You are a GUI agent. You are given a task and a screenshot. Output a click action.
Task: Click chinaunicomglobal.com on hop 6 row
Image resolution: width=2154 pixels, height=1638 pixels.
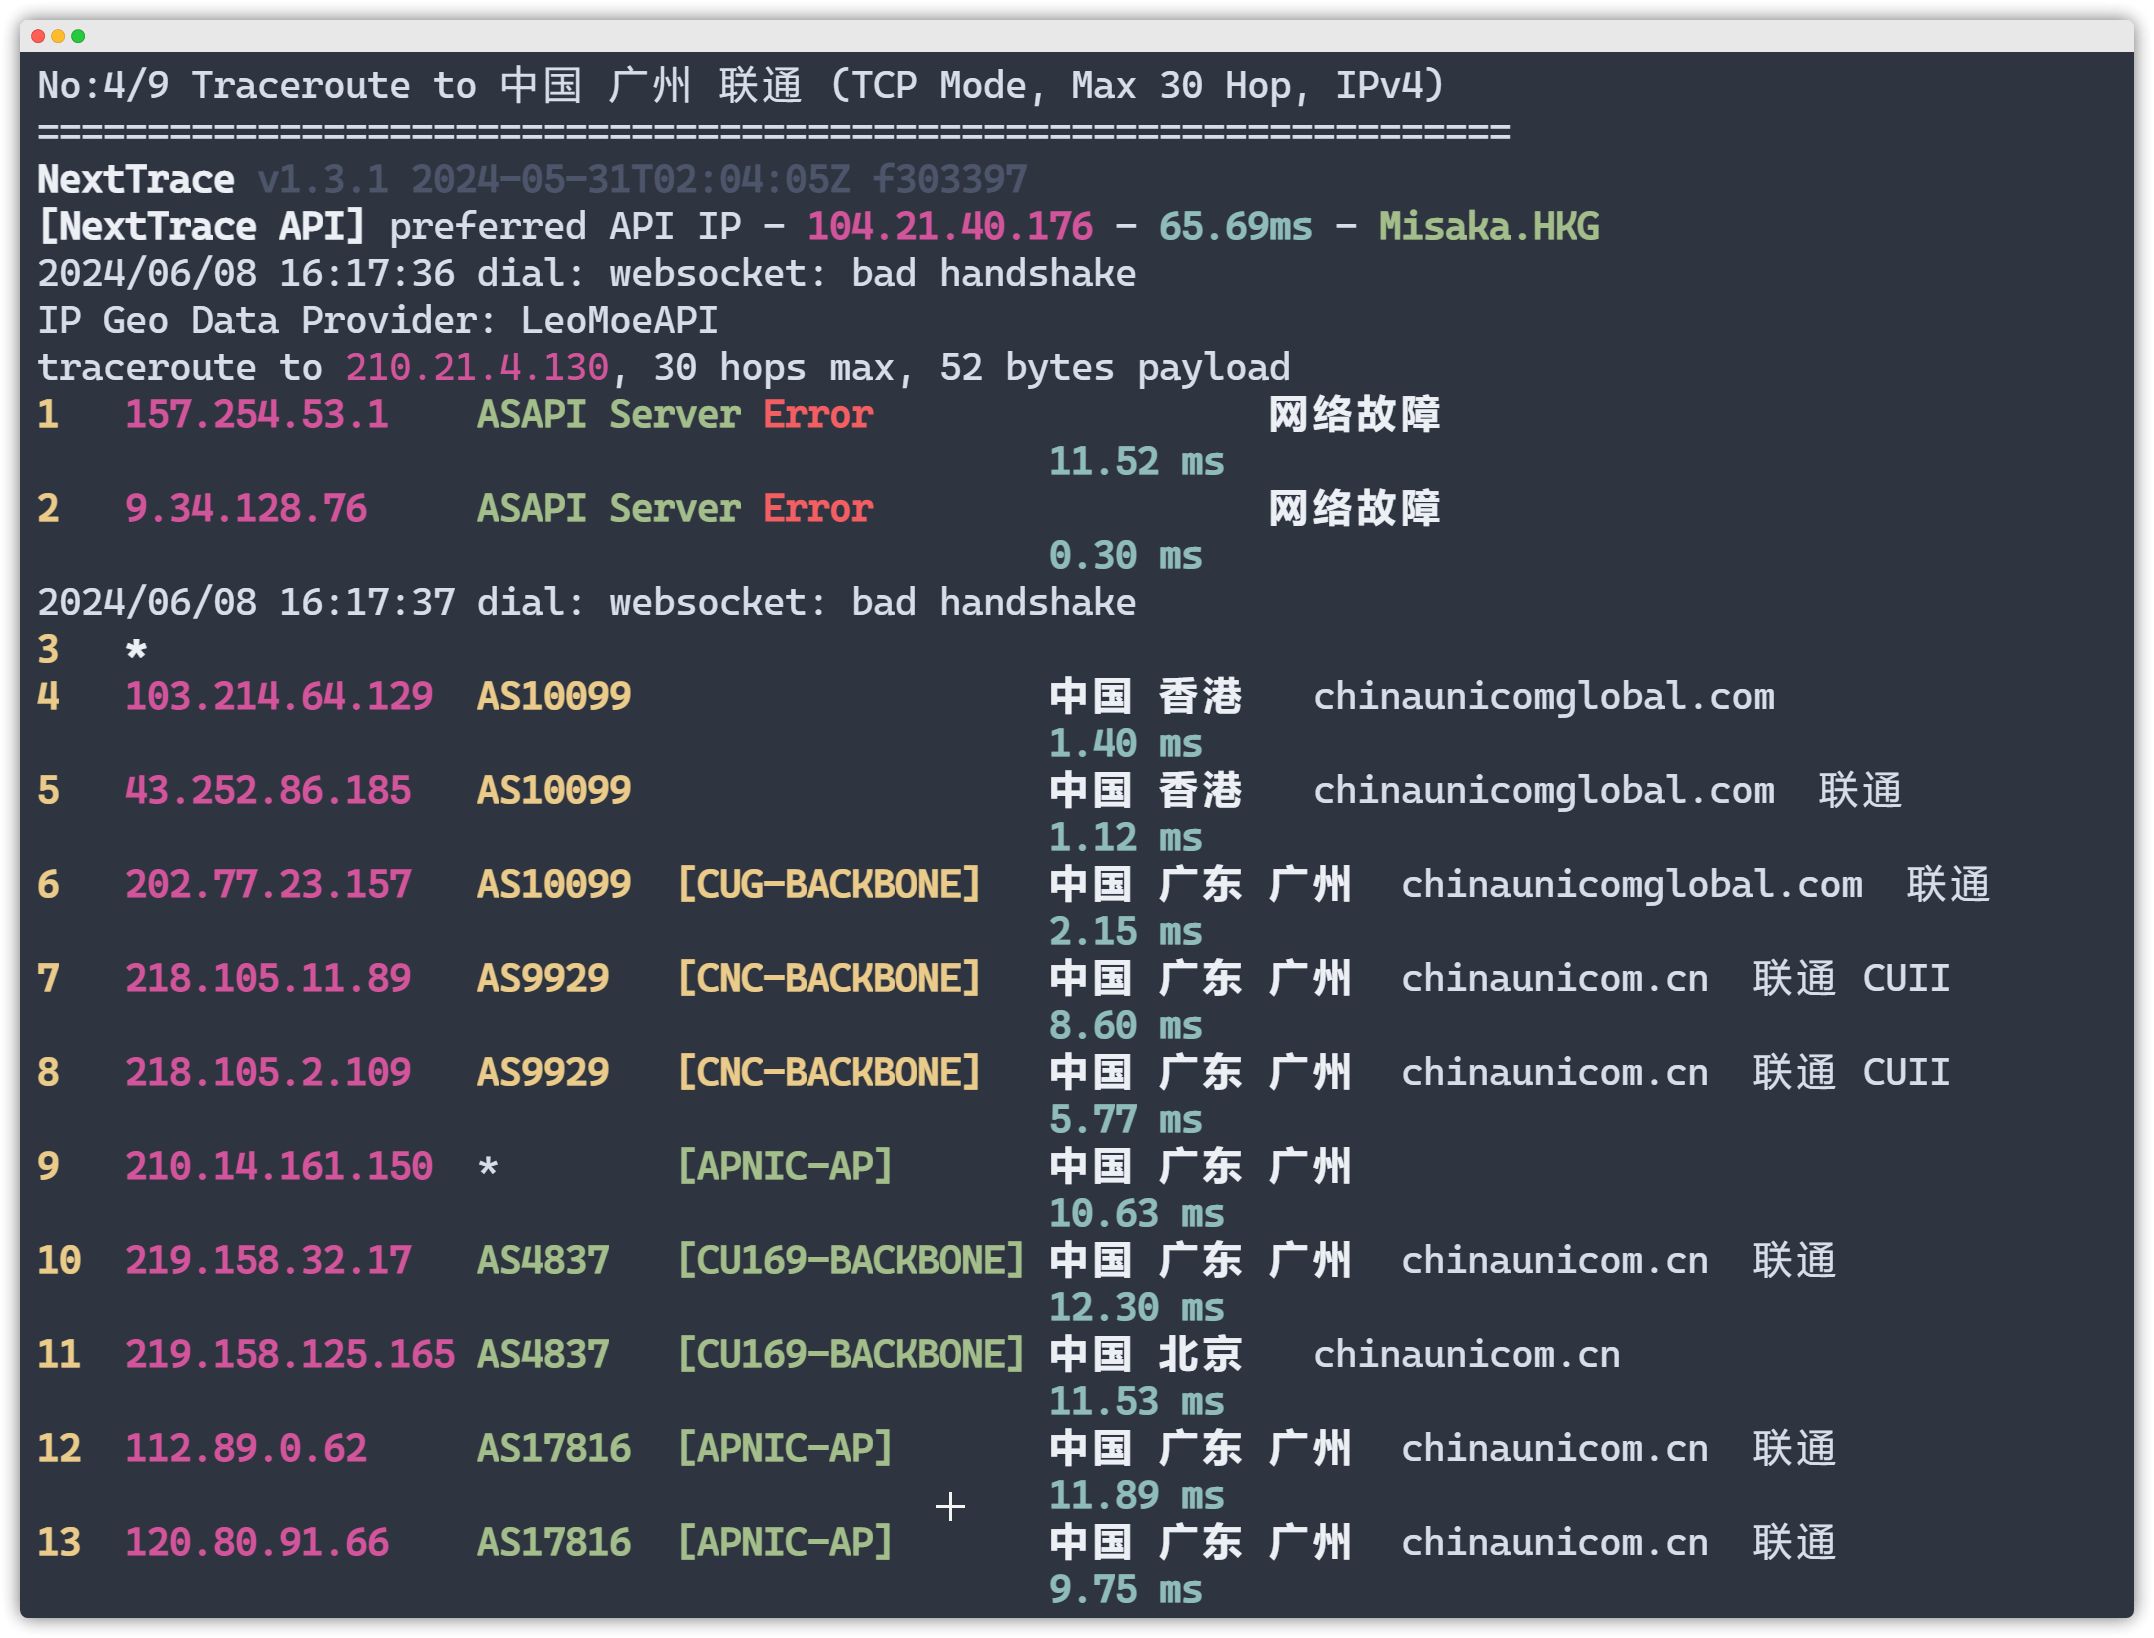point(1632,885)
